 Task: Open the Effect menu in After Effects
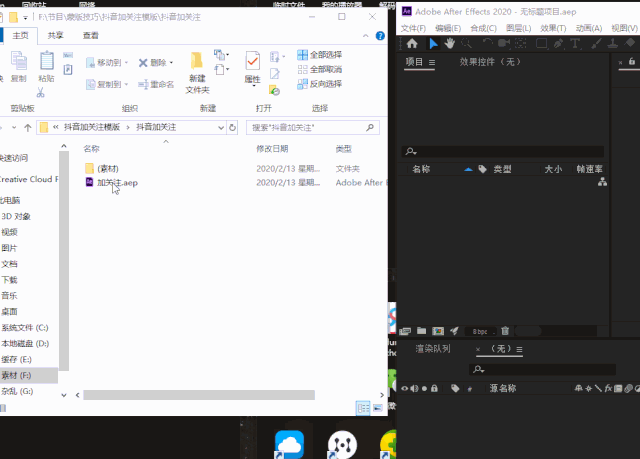coord(553,28)
